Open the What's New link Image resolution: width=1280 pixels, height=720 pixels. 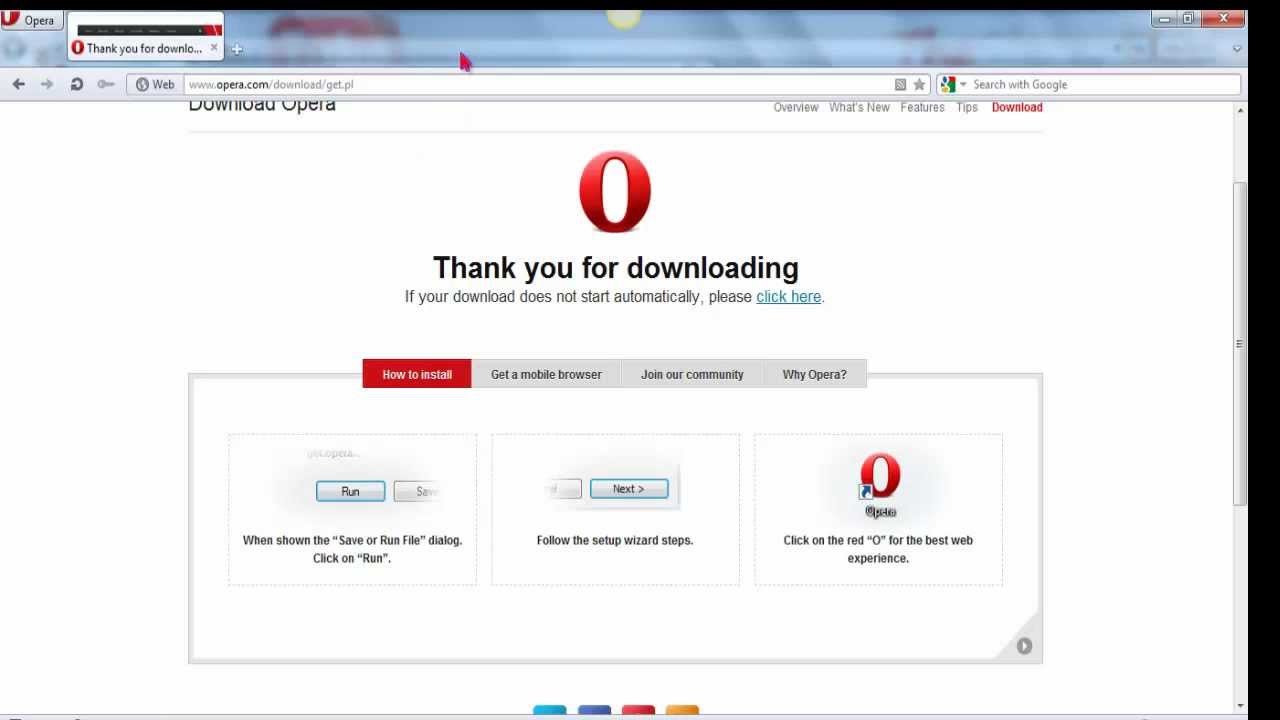859,107
